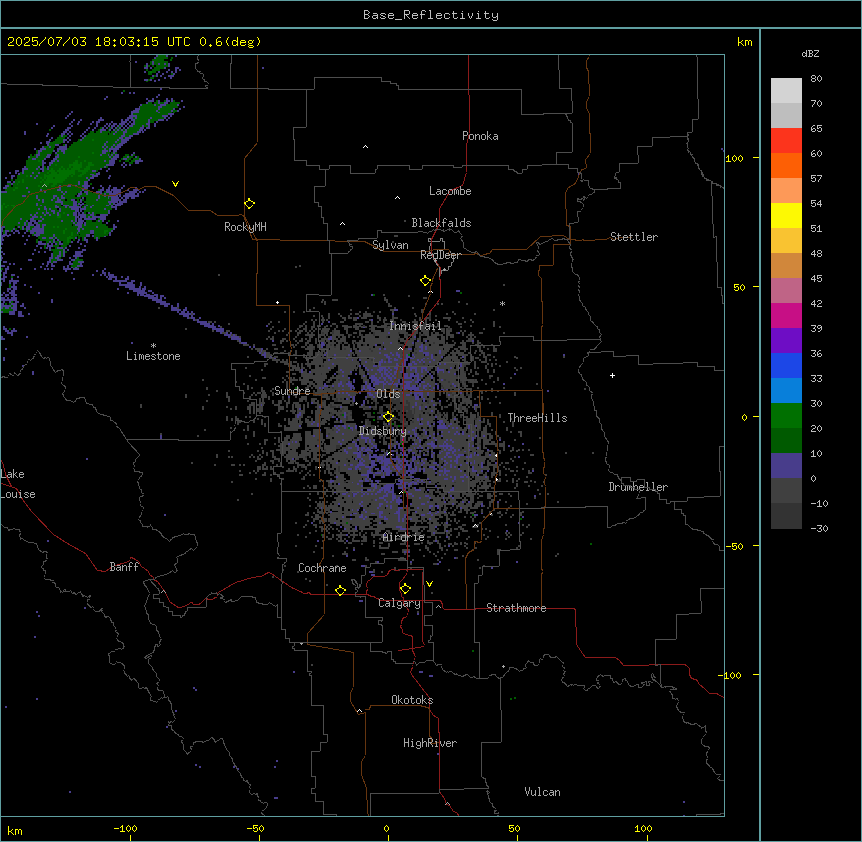Click the Innisfail city label
Image resolution: width=862 pixels, height=842 pixels.
[415, 326]
